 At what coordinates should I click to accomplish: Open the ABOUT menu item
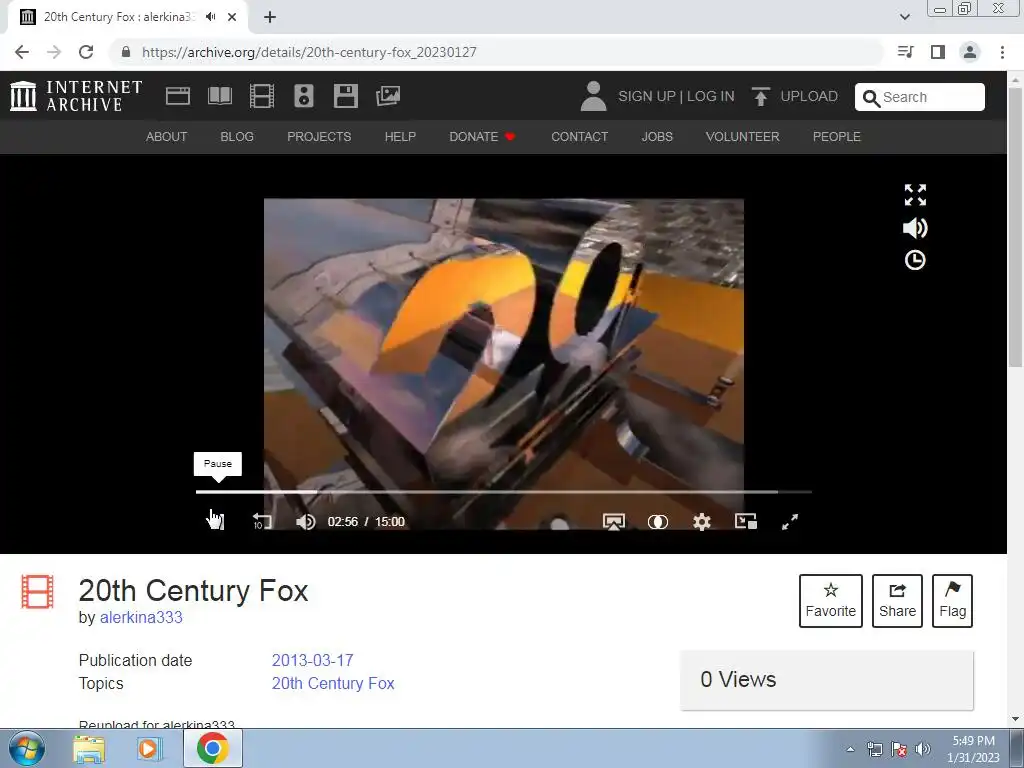coord(167,136)
